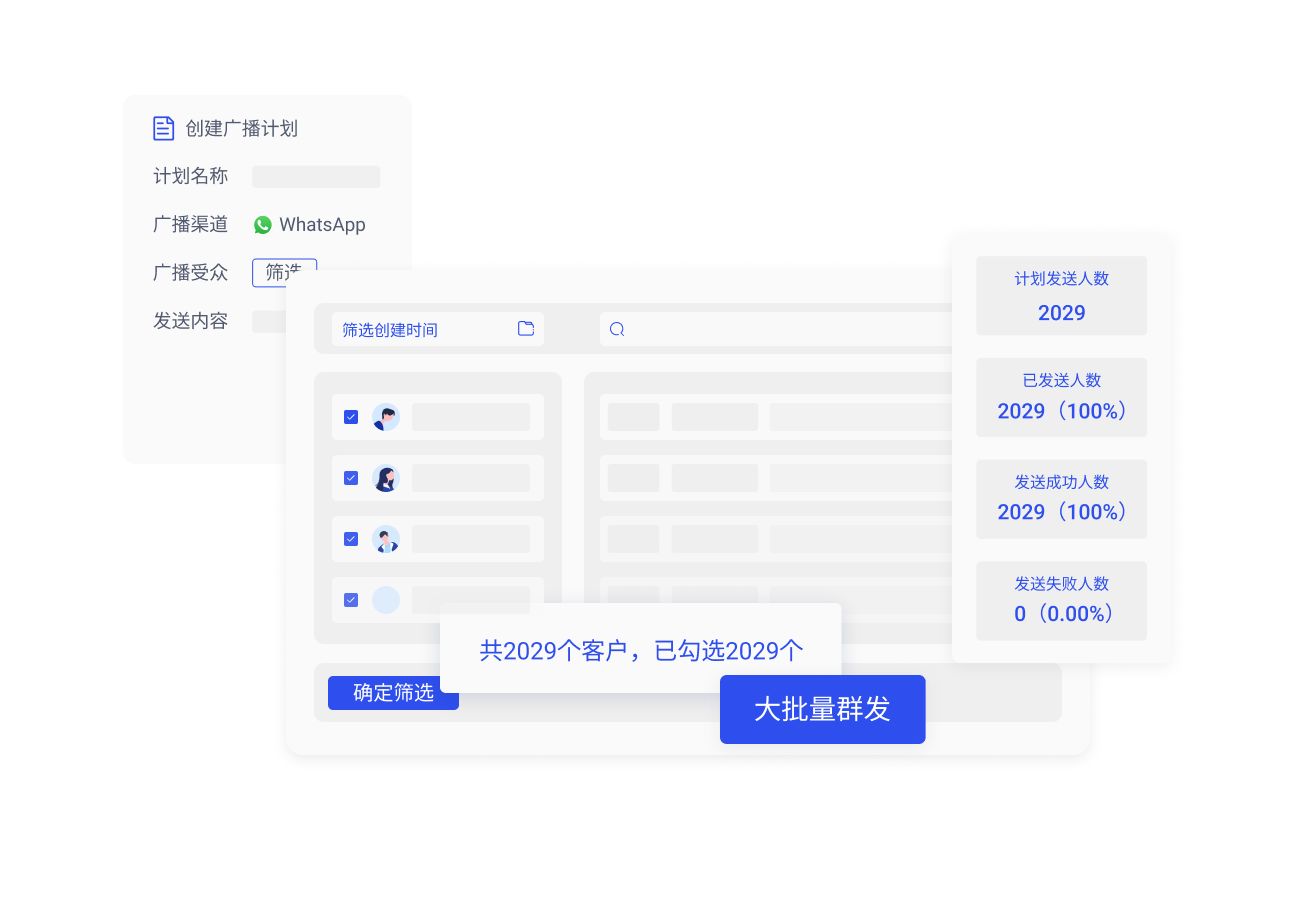The width and height of the screenshot is (1289, 913).
Task: Open the 筛选创建时间 filter dropdown
Action: pyautogui.click(x=438, y=329)
